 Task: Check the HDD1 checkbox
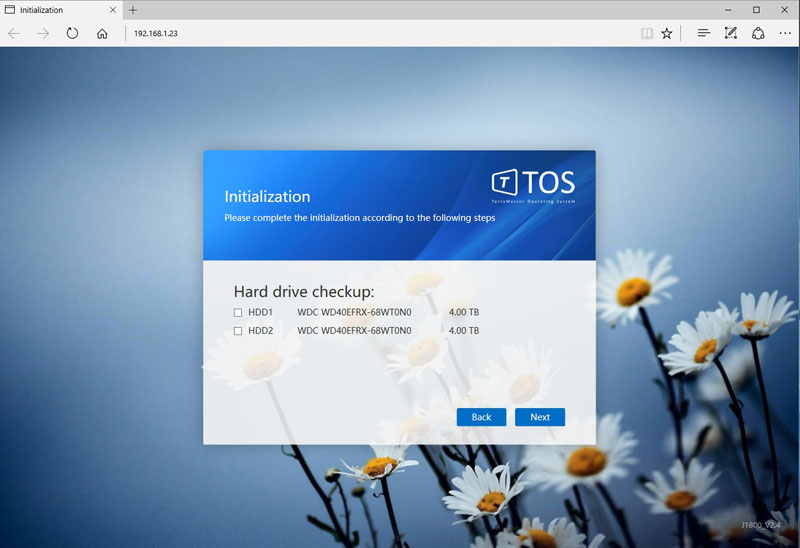pyautogui.click(x=238, y=312)
